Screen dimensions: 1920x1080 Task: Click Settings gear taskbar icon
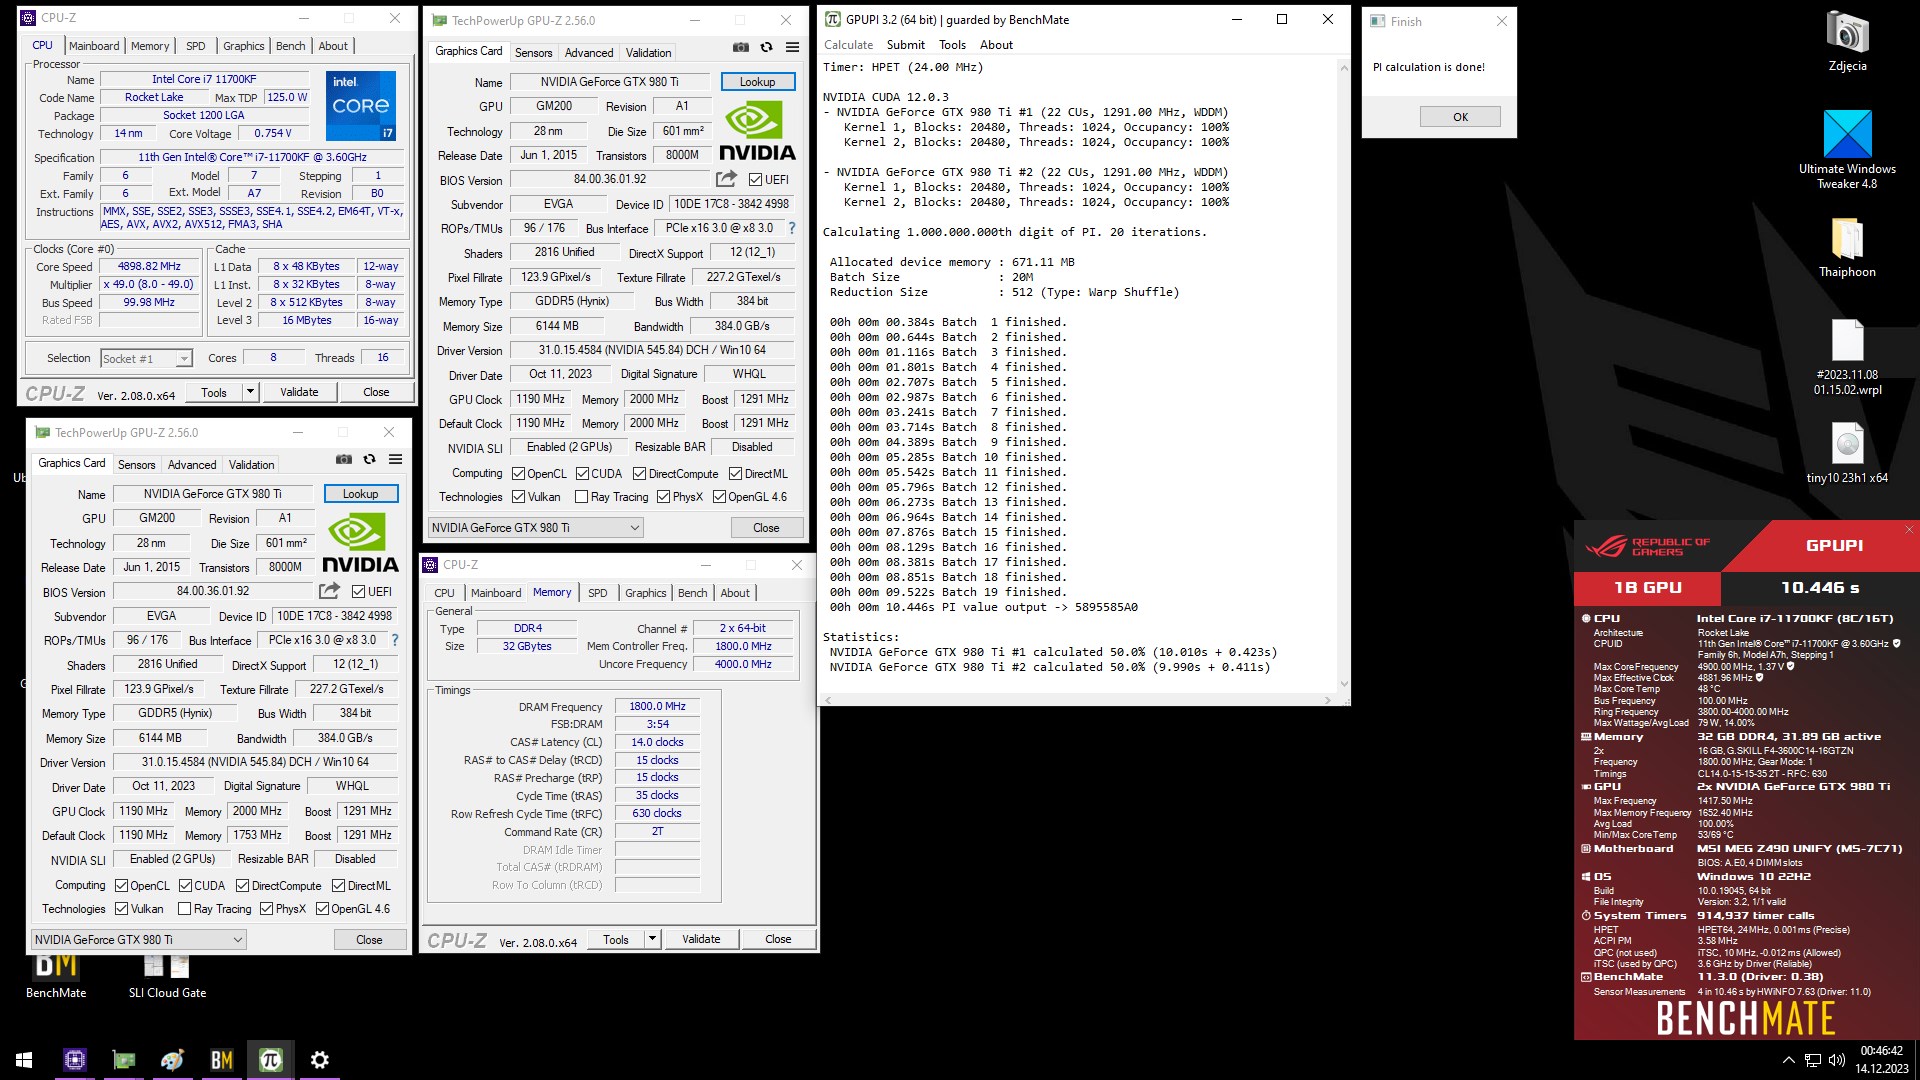click(320, 1060)
